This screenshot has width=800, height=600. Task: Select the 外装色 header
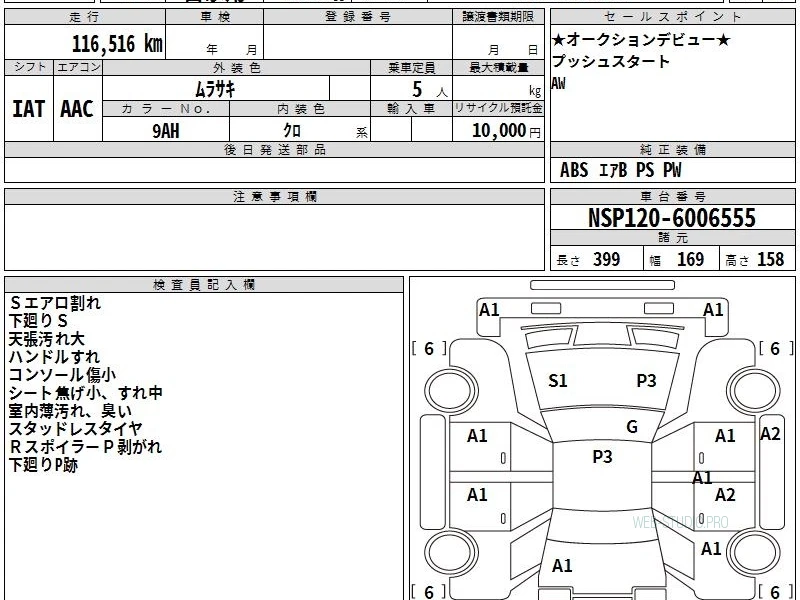237,68
